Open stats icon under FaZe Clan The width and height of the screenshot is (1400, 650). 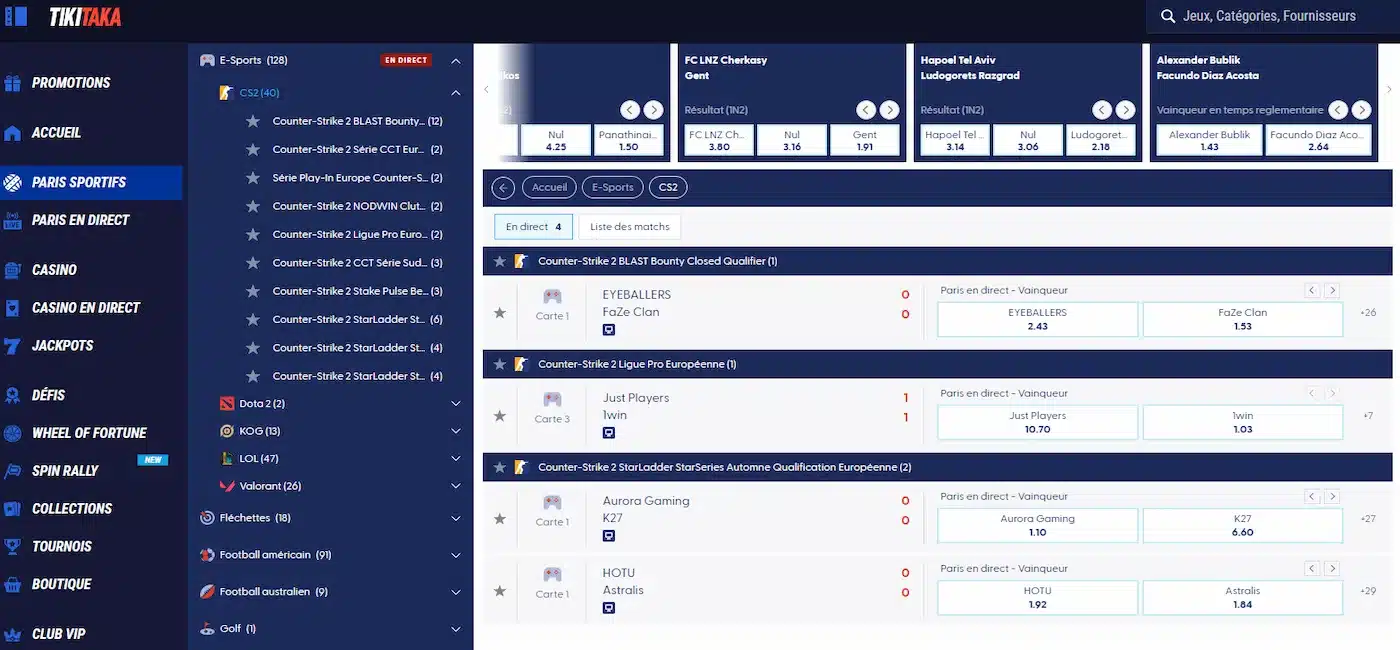(x=609, y=330)
